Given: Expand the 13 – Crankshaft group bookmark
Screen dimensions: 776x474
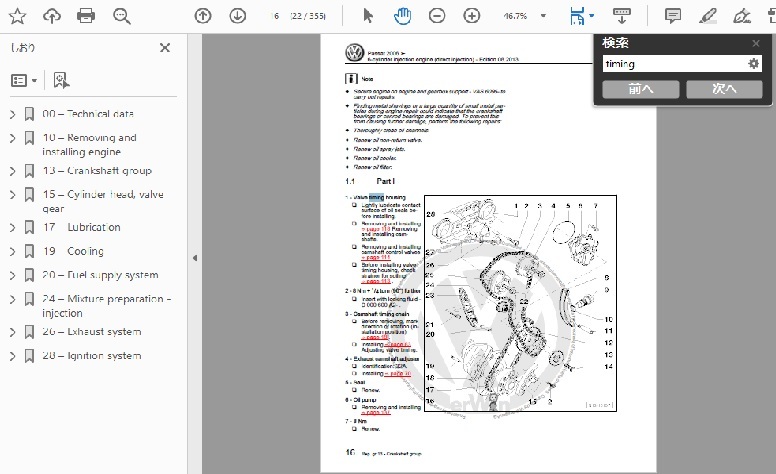Looking at the screenshot, I should 12,171.
